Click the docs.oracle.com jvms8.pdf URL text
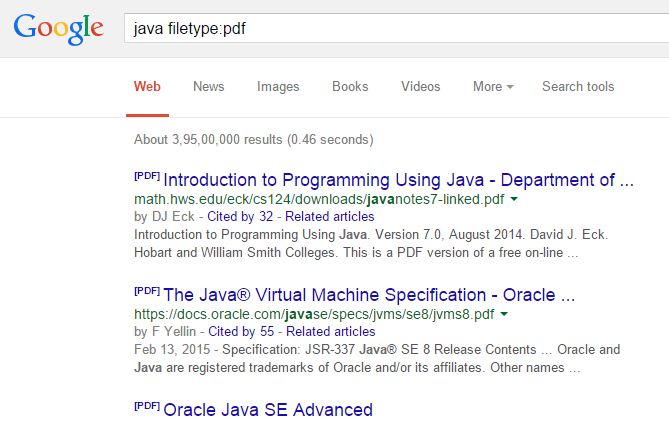 (314, 314)
